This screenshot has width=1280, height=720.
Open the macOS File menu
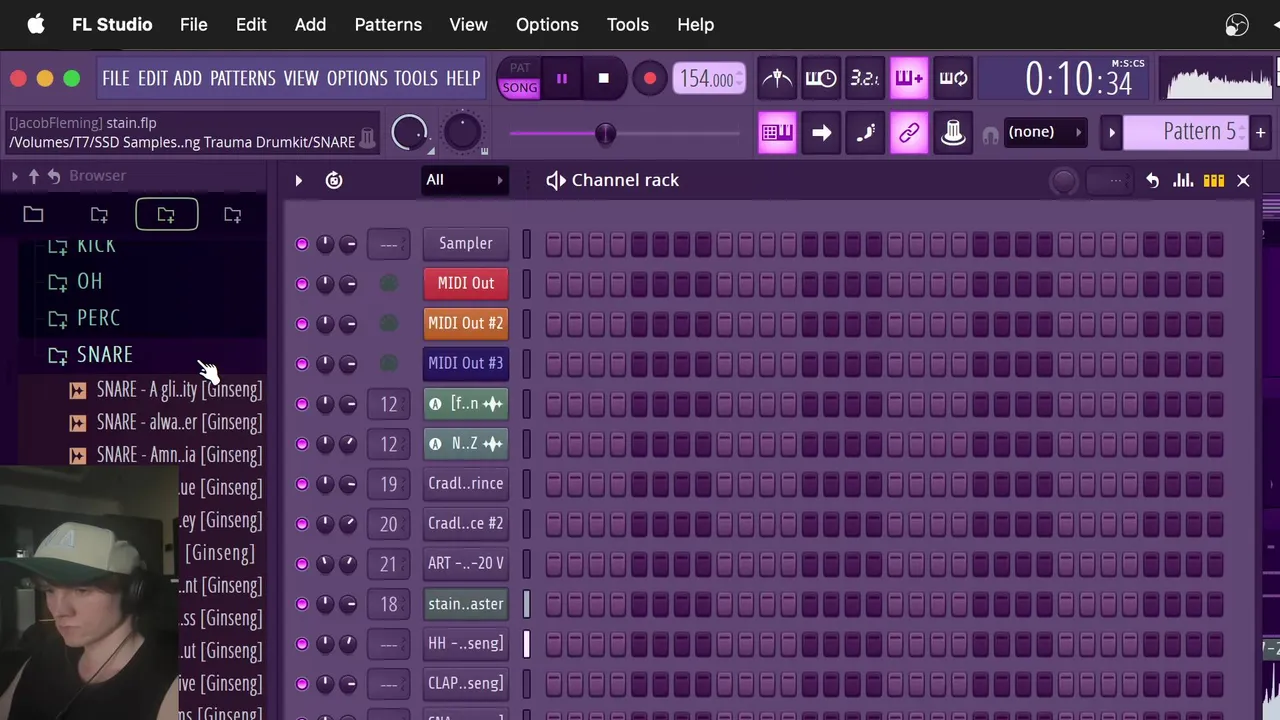194,25
